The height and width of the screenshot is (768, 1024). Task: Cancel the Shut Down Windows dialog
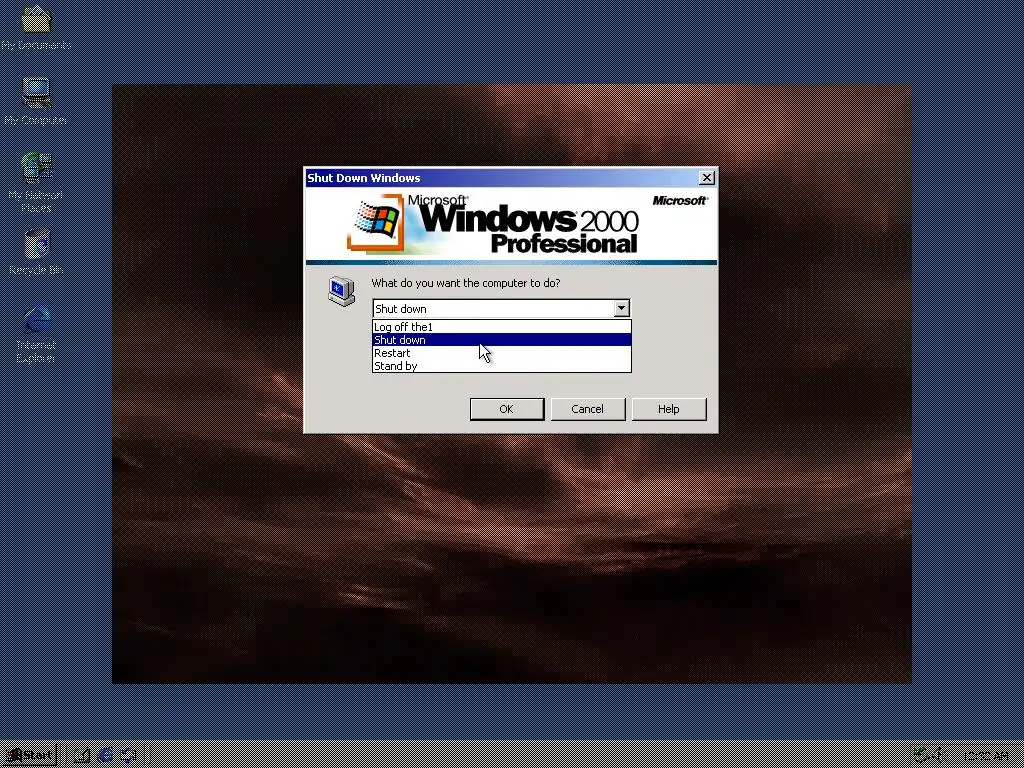(x=588, y=409)
